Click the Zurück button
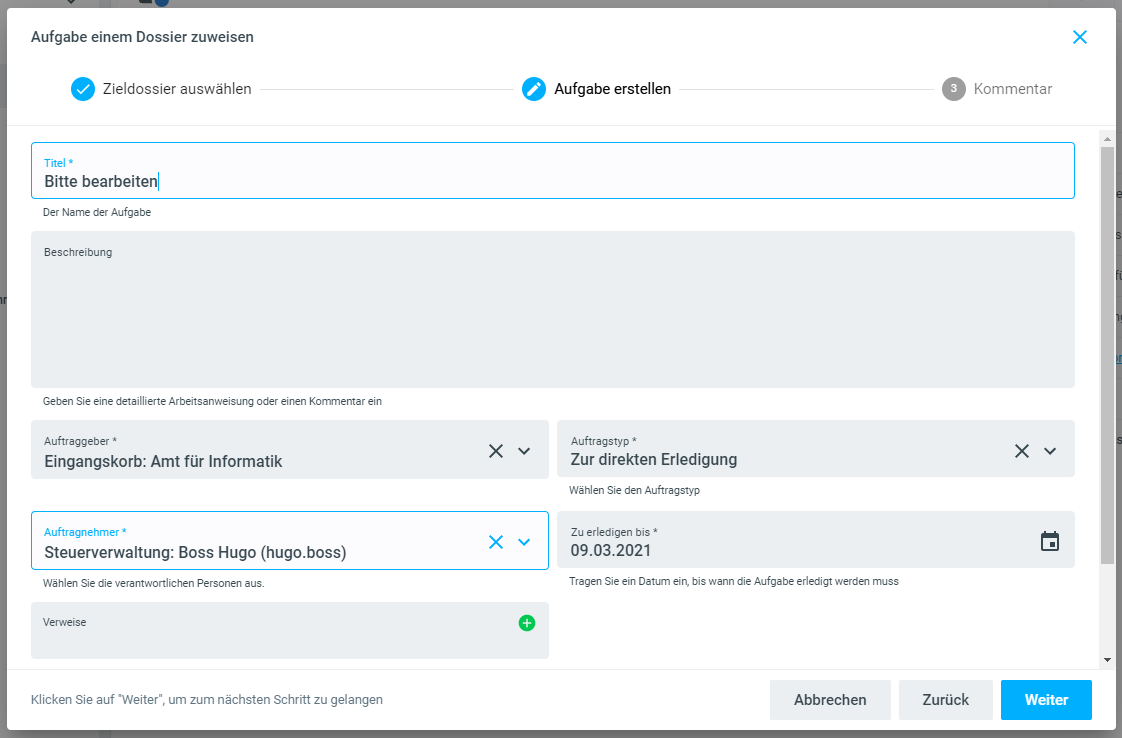This screenshot has width=1122, height=738. tap(946, 700)
